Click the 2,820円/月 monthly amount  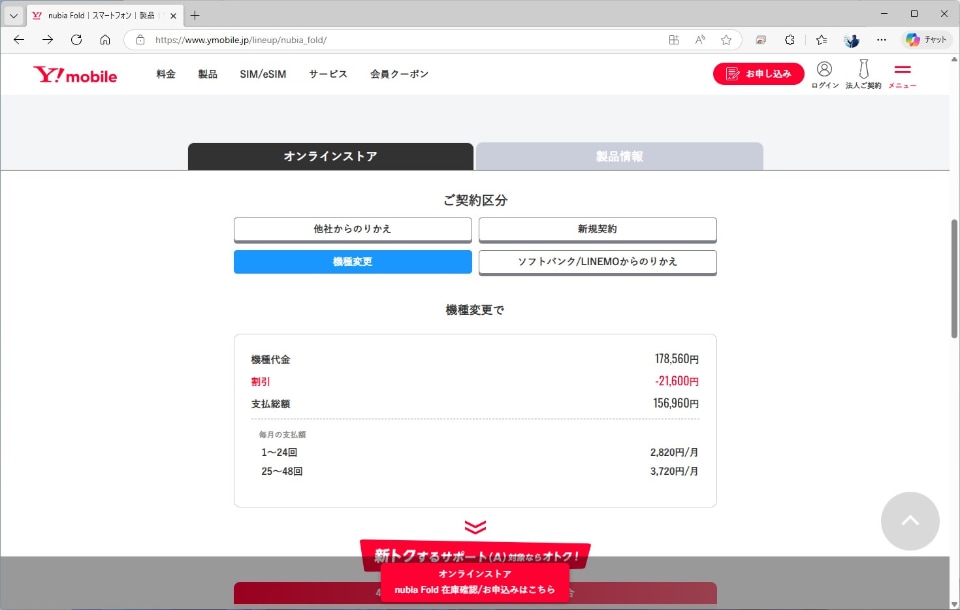click(674, 453)
